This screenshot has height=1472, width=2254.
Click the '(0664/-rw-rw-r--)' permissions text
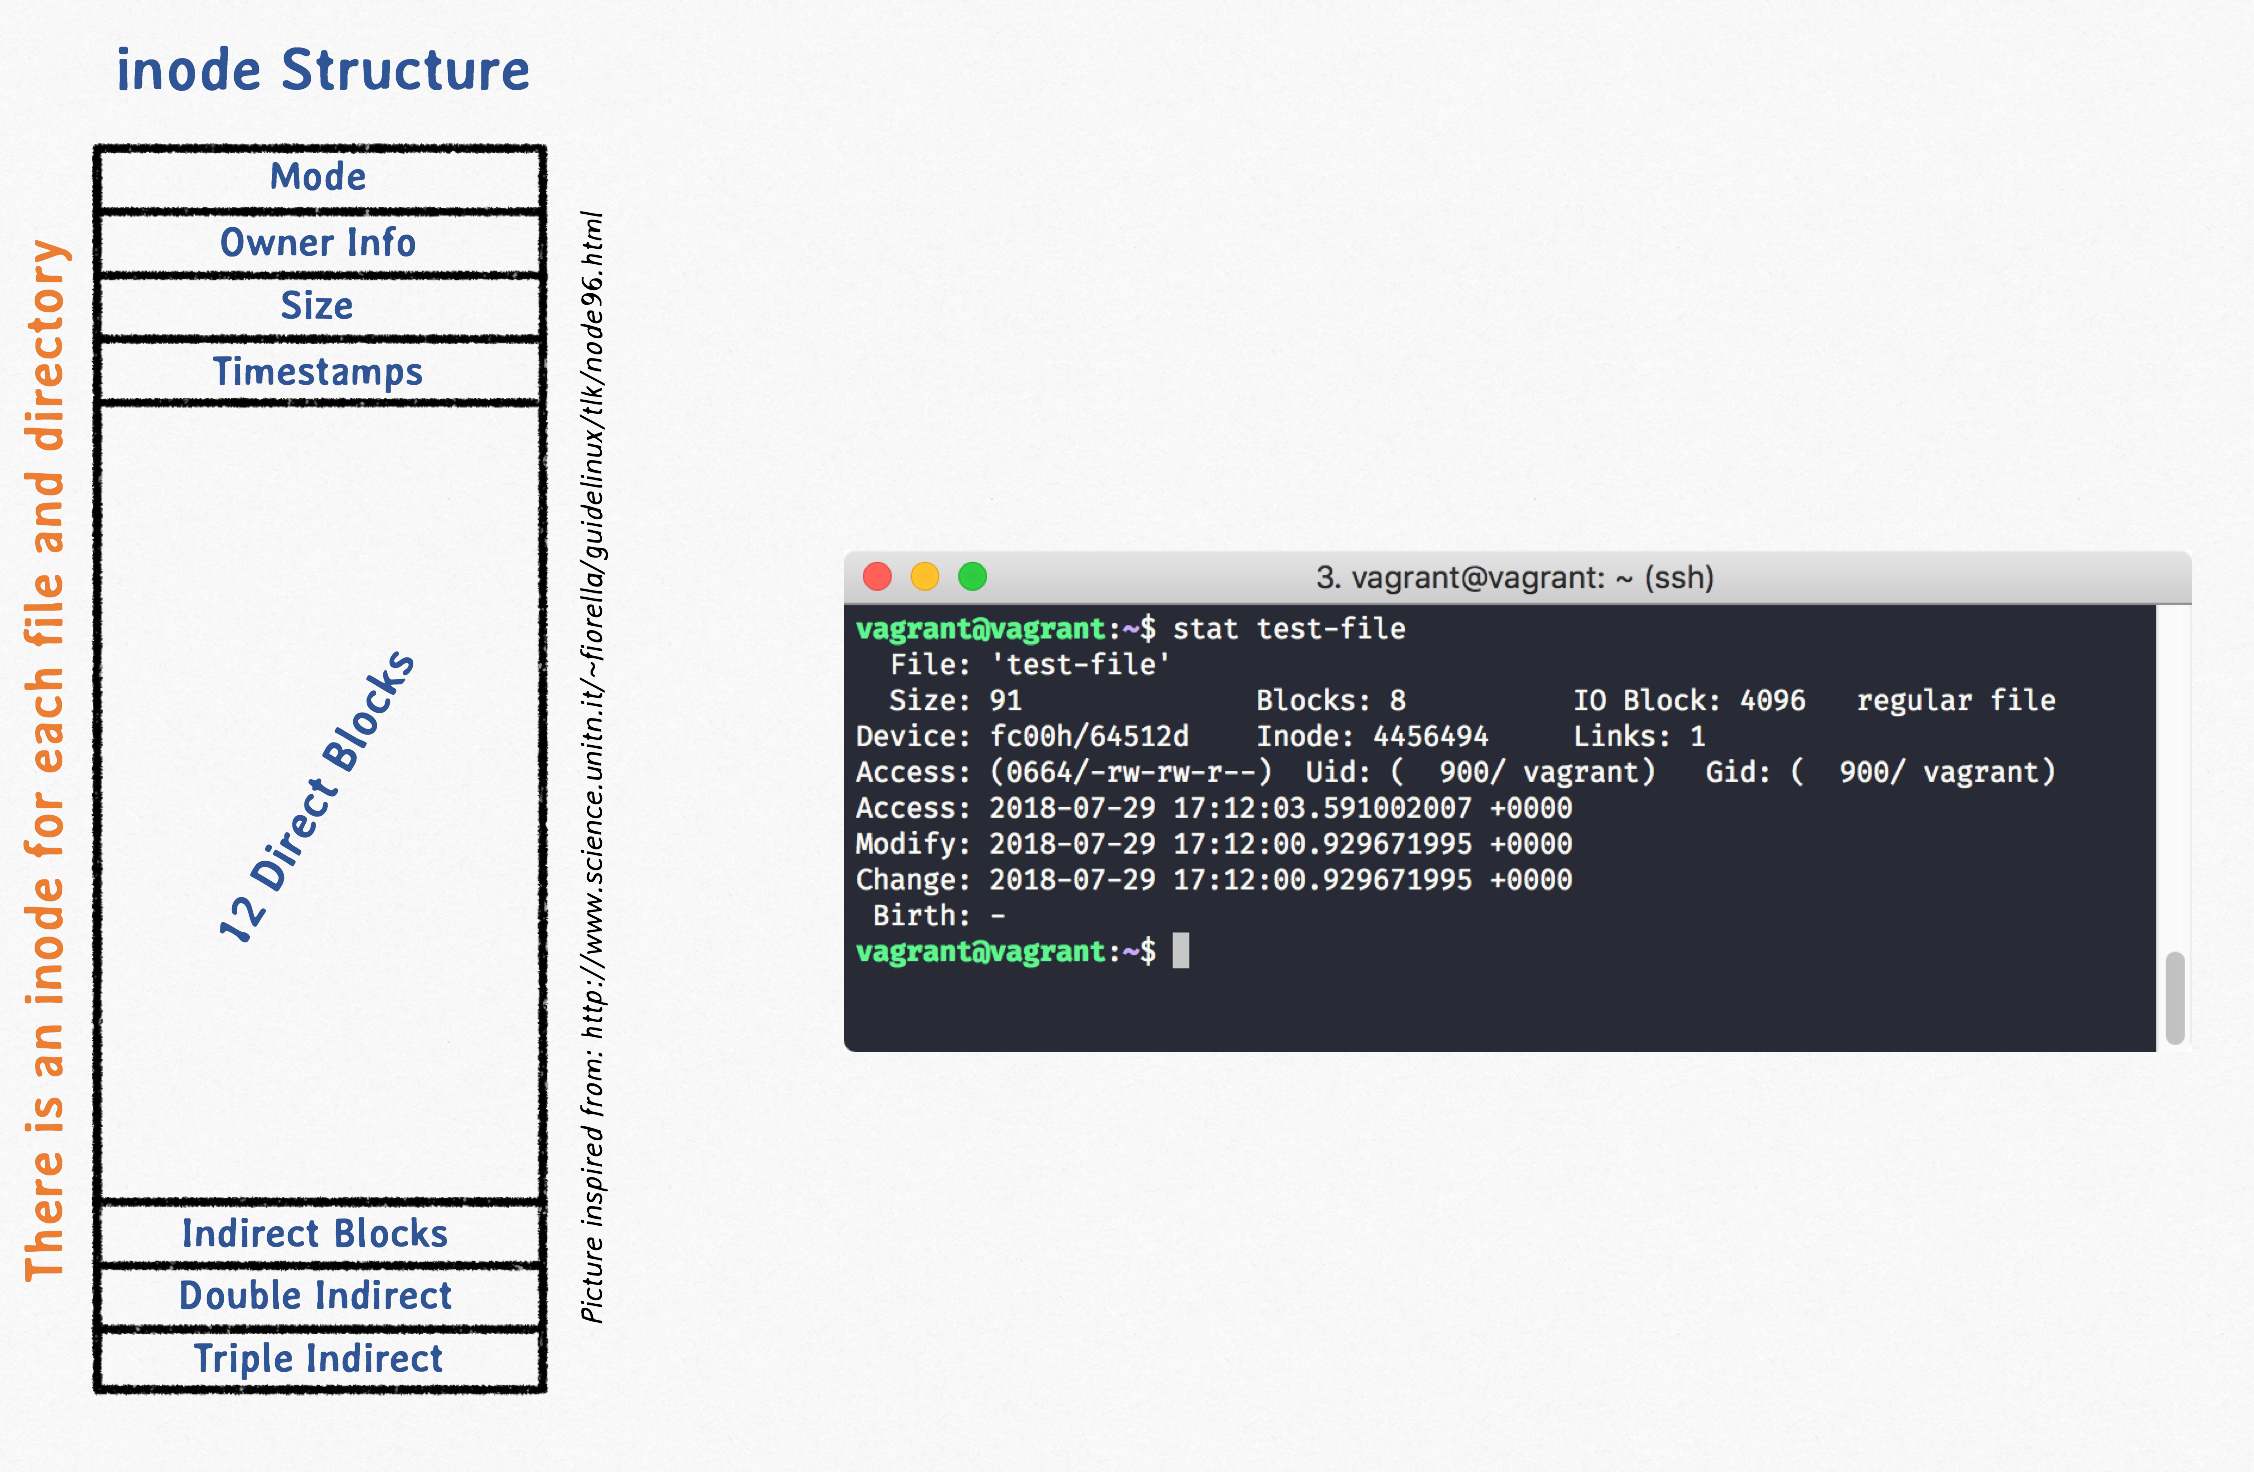coord(1131,773)
